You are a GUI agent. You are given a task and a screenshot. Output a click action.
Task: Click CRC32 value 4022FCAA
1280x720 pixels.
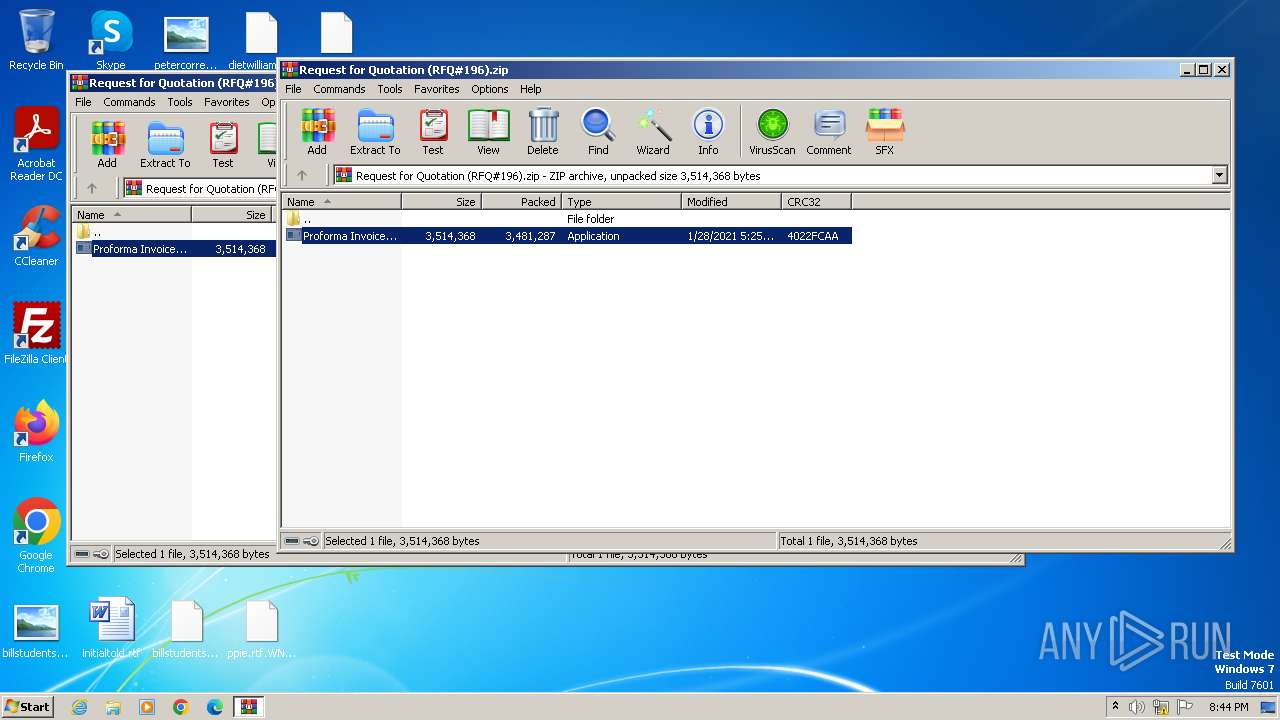[x=813, y=236]
